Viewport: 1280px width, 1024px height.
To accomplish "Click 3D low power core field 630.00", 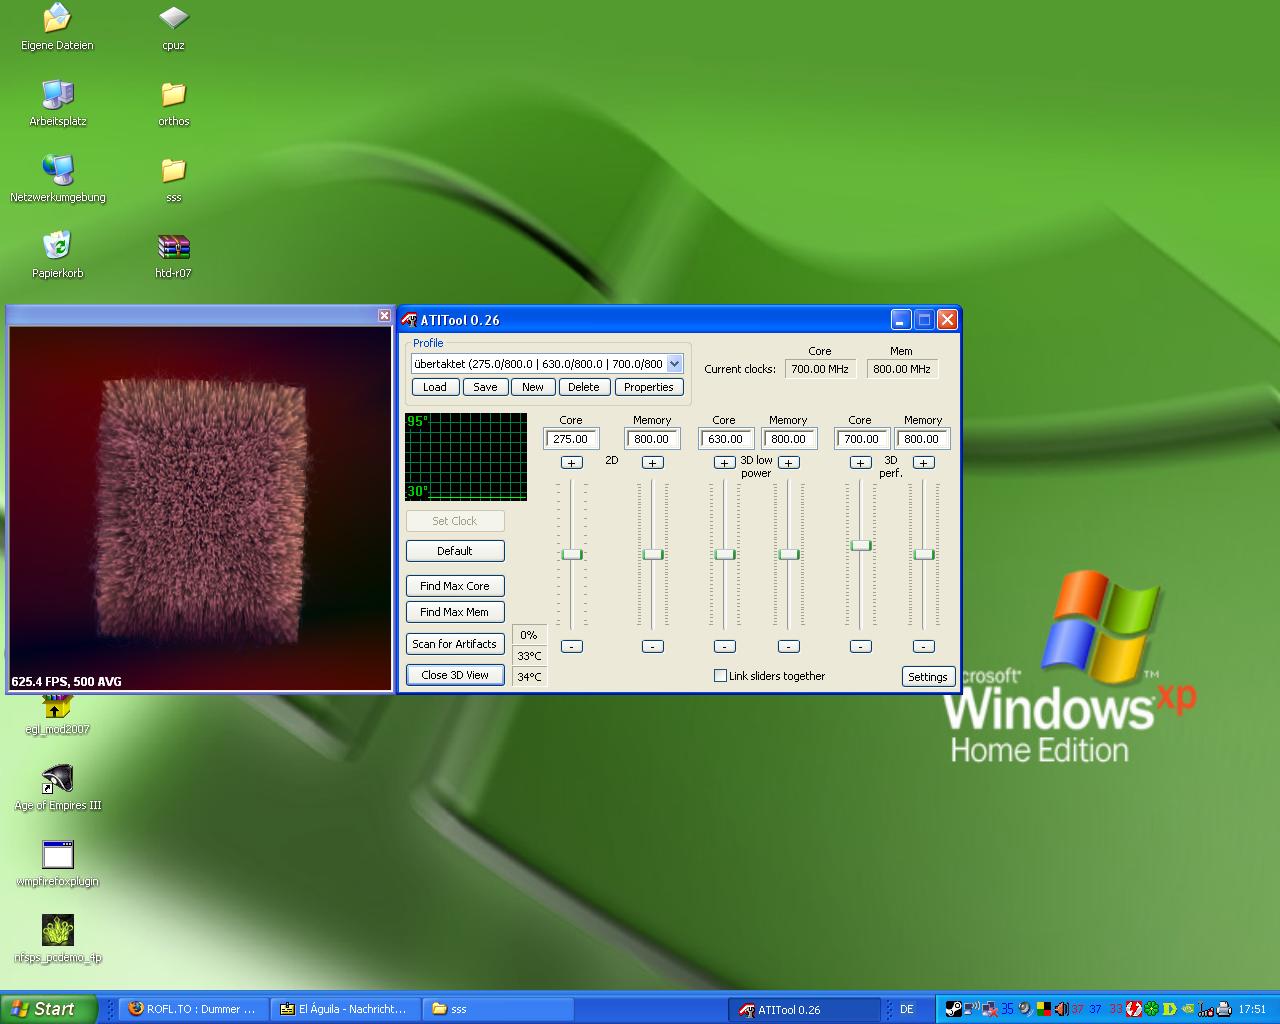I will pos(726,439).
